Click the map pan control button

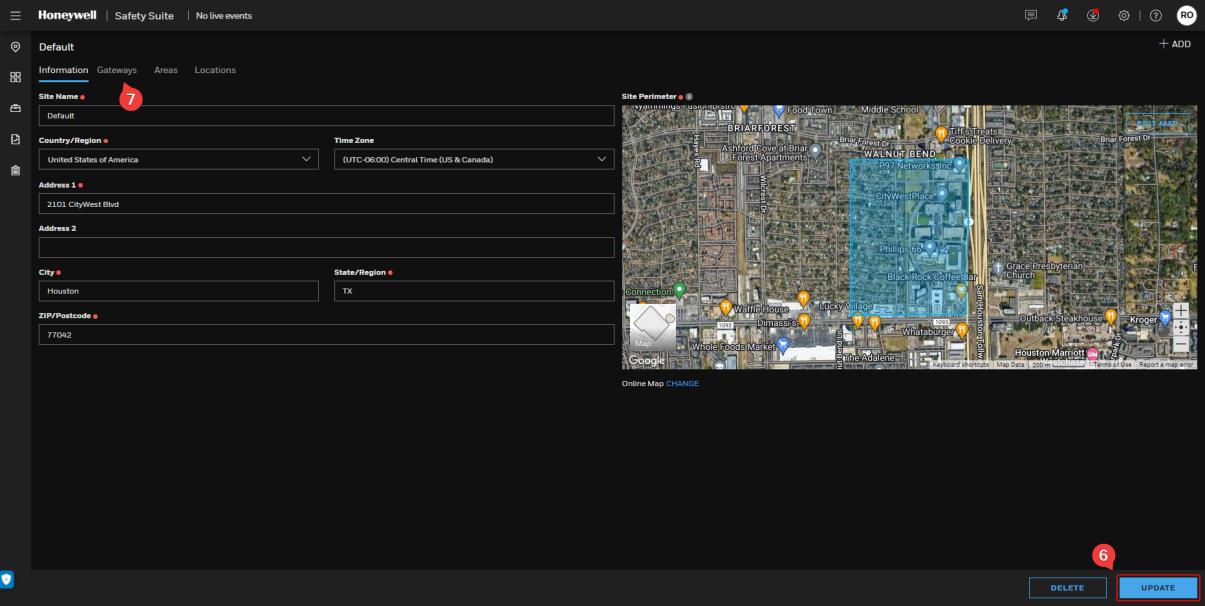coord(1181,327)
